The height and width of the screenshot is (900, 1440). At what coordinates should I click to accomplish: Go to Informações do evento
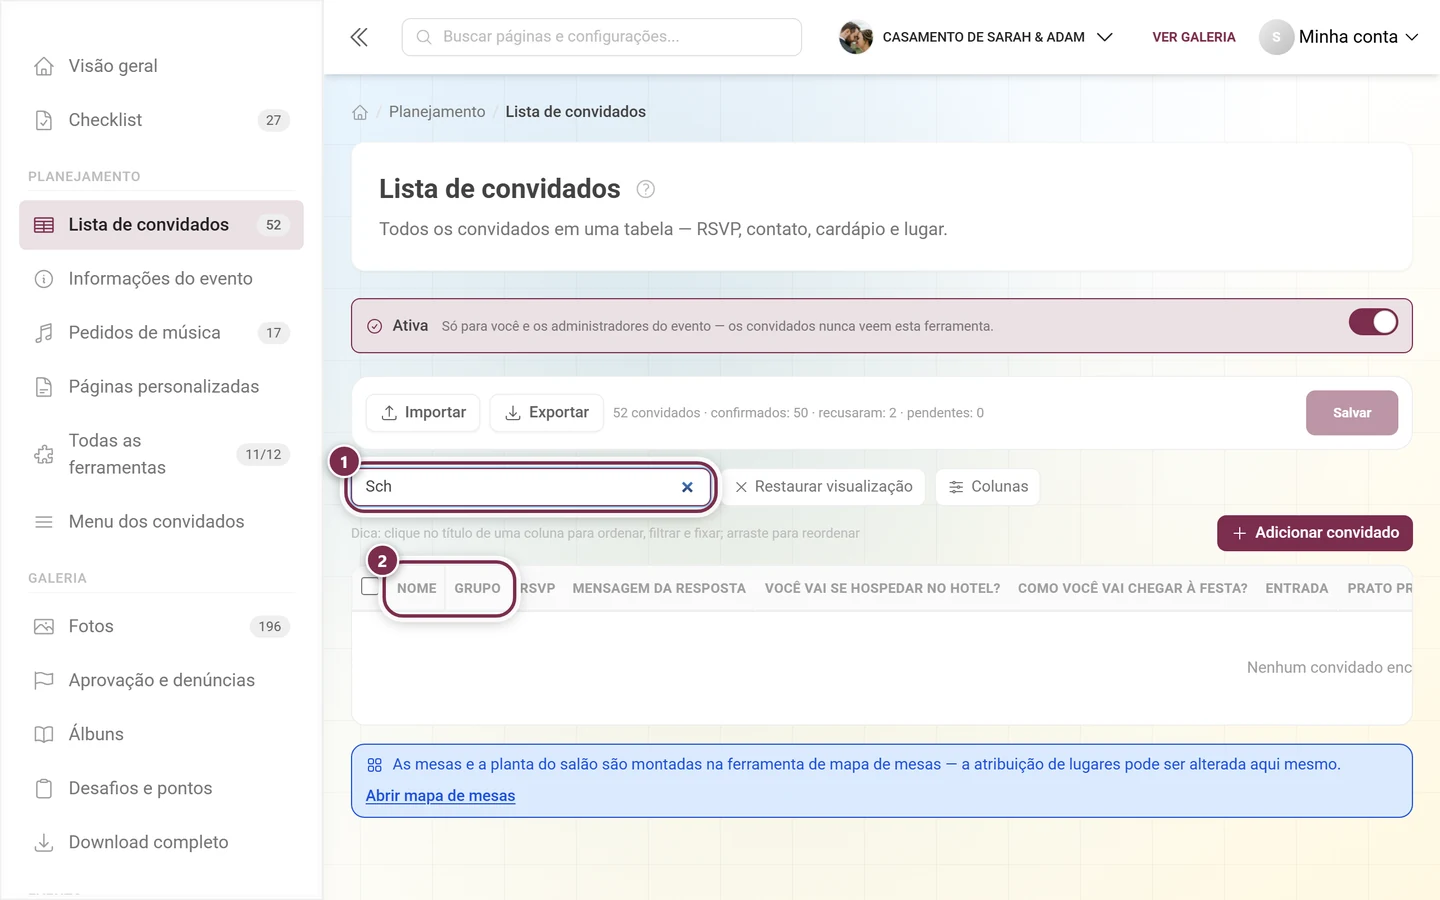click(x=161, y=279)
